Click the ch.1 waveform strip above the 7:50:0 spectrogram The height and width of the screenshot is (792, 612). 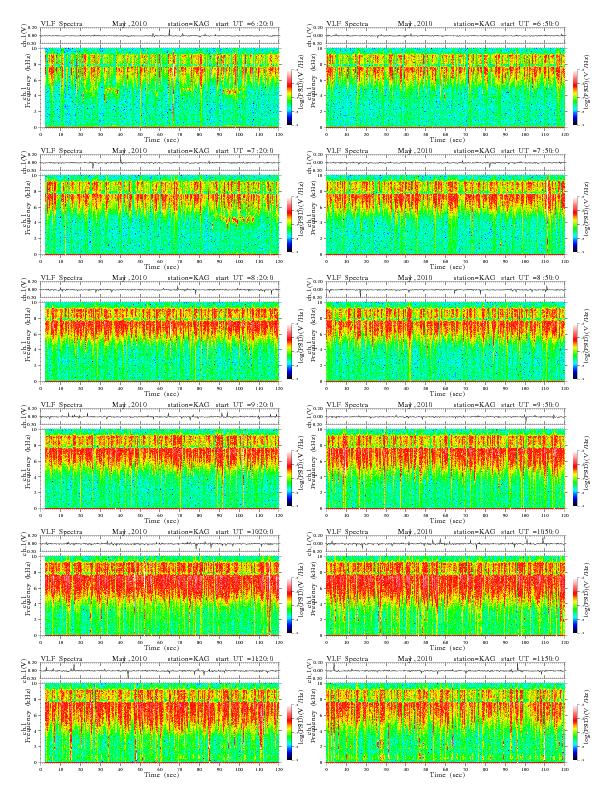445,163
